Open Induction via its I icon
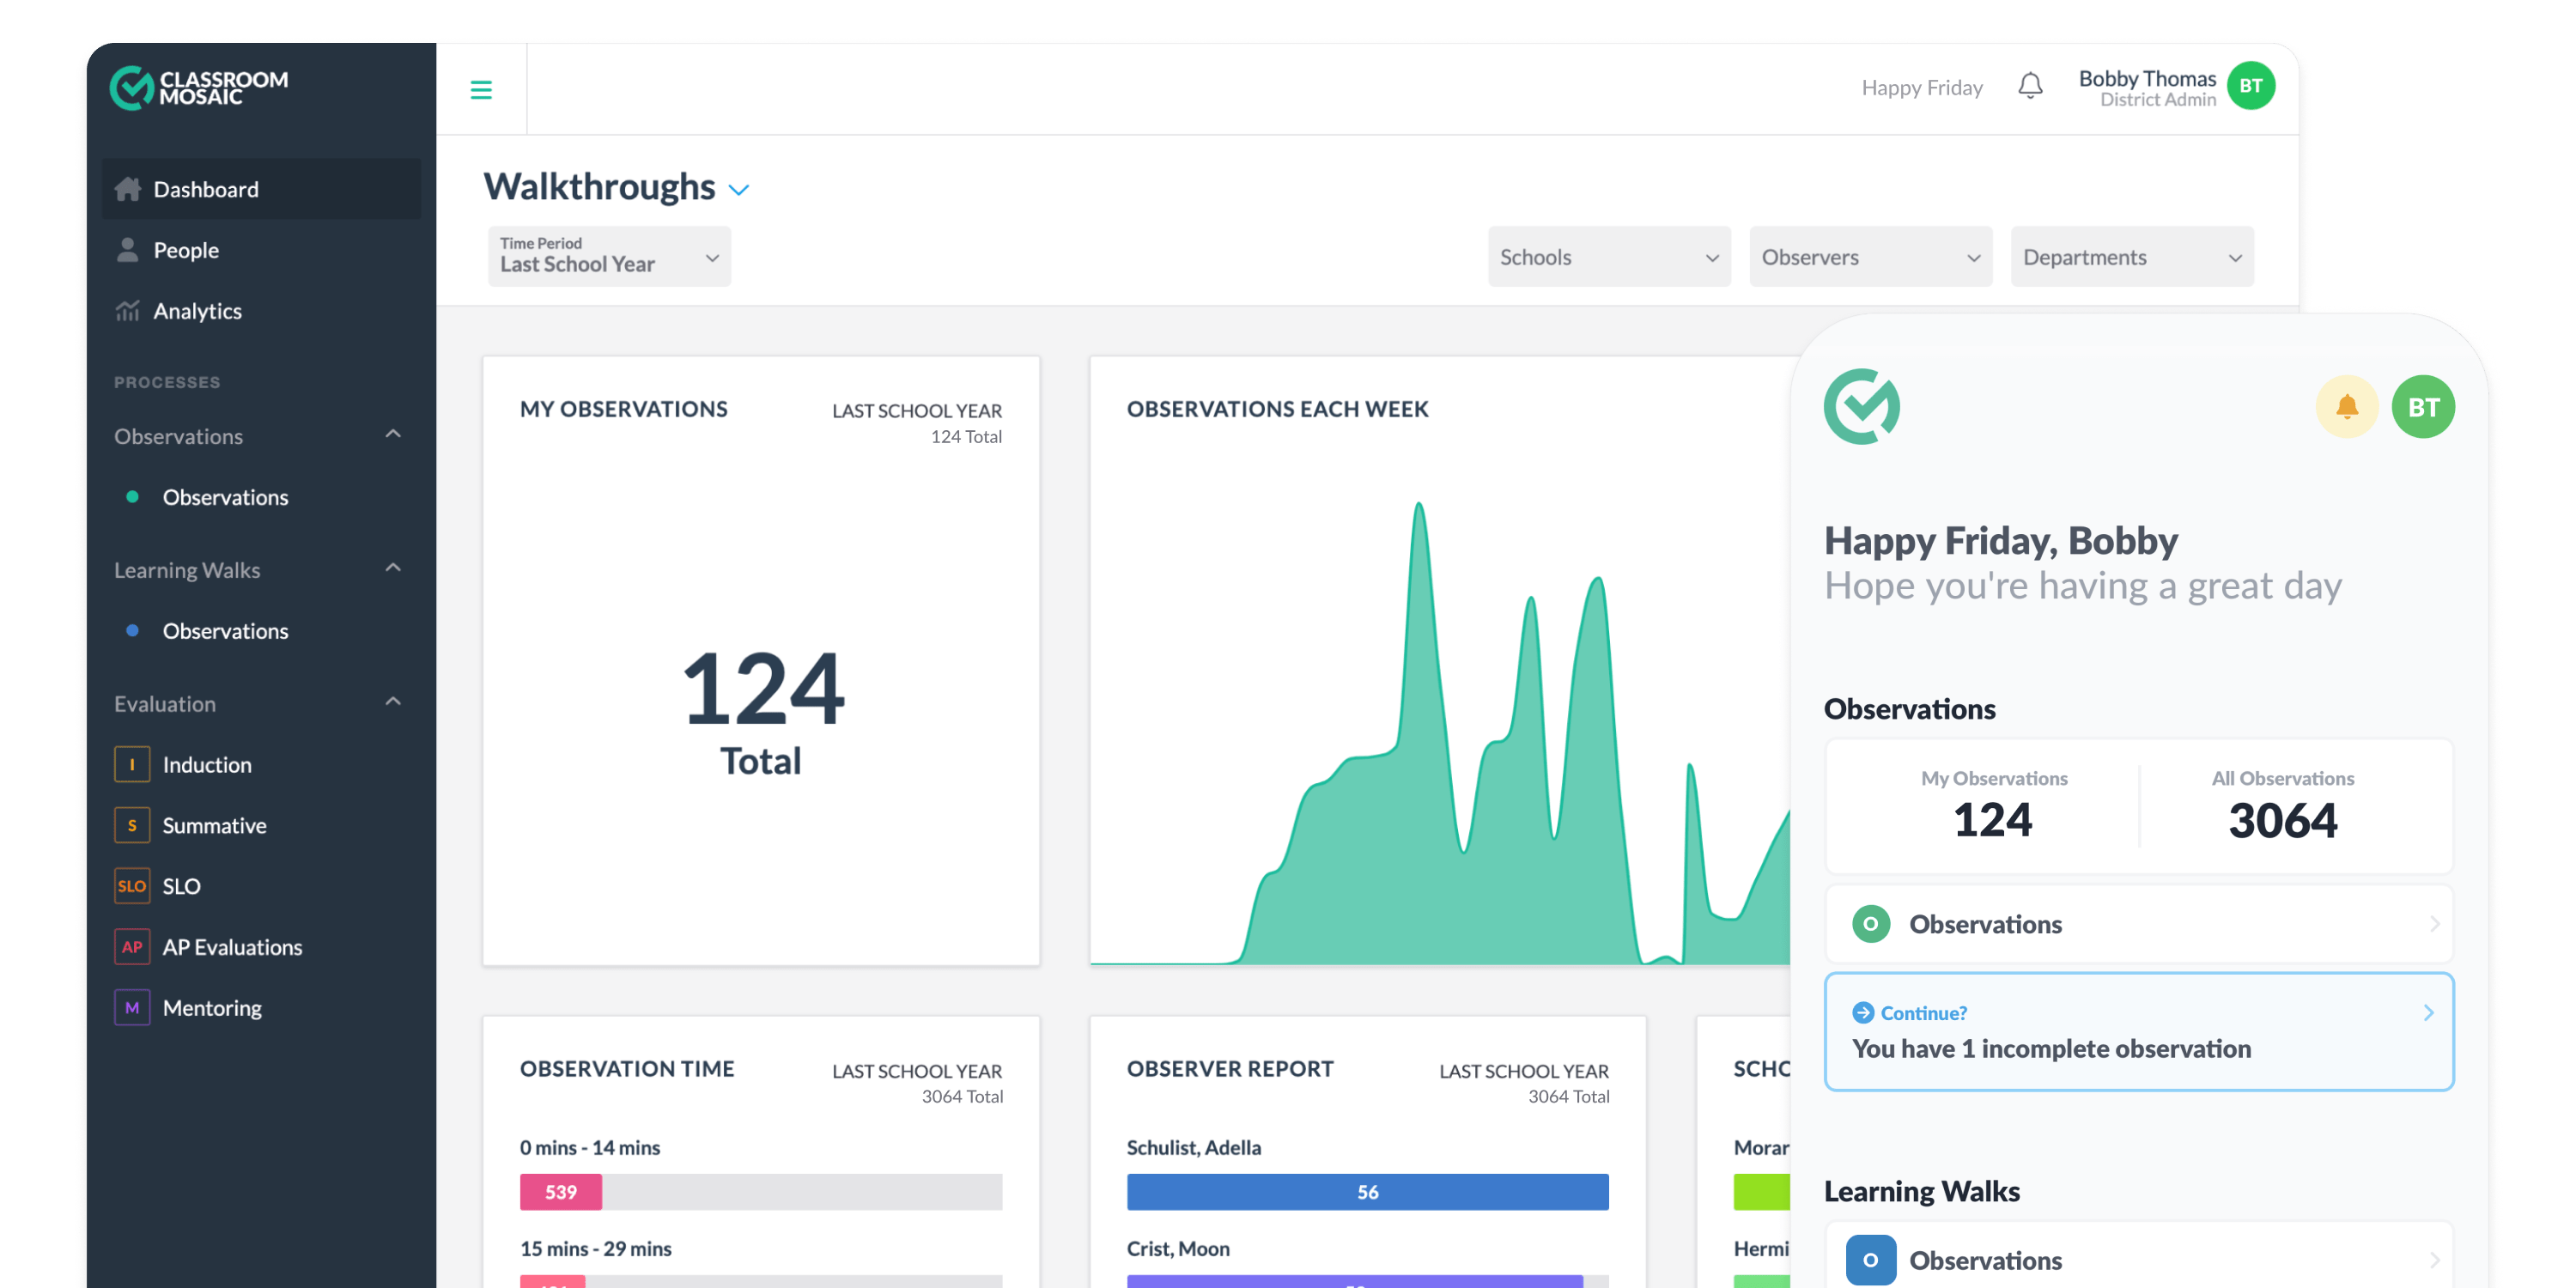This screenshot has height=1288, width=2576. point(132,764)
